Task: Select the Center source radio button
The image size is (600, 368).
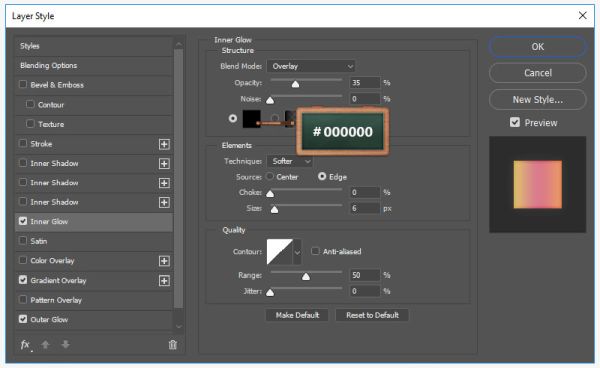Action: (x=270, y=176)
